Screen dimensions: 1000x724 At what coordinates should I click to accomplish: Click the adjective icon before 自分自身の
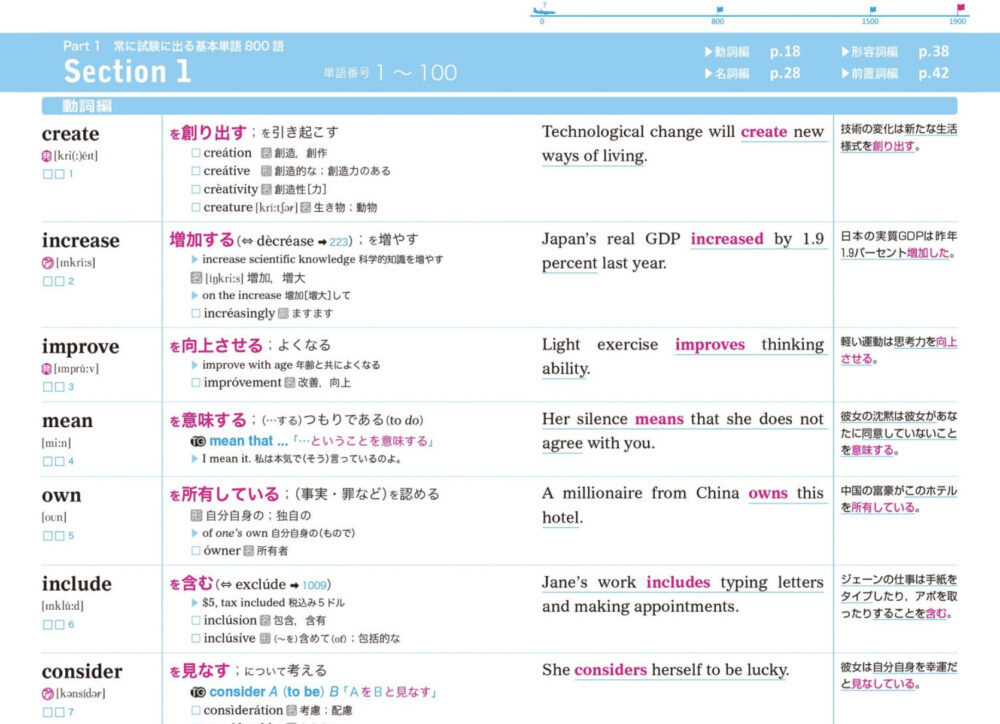tap(196, 515)
